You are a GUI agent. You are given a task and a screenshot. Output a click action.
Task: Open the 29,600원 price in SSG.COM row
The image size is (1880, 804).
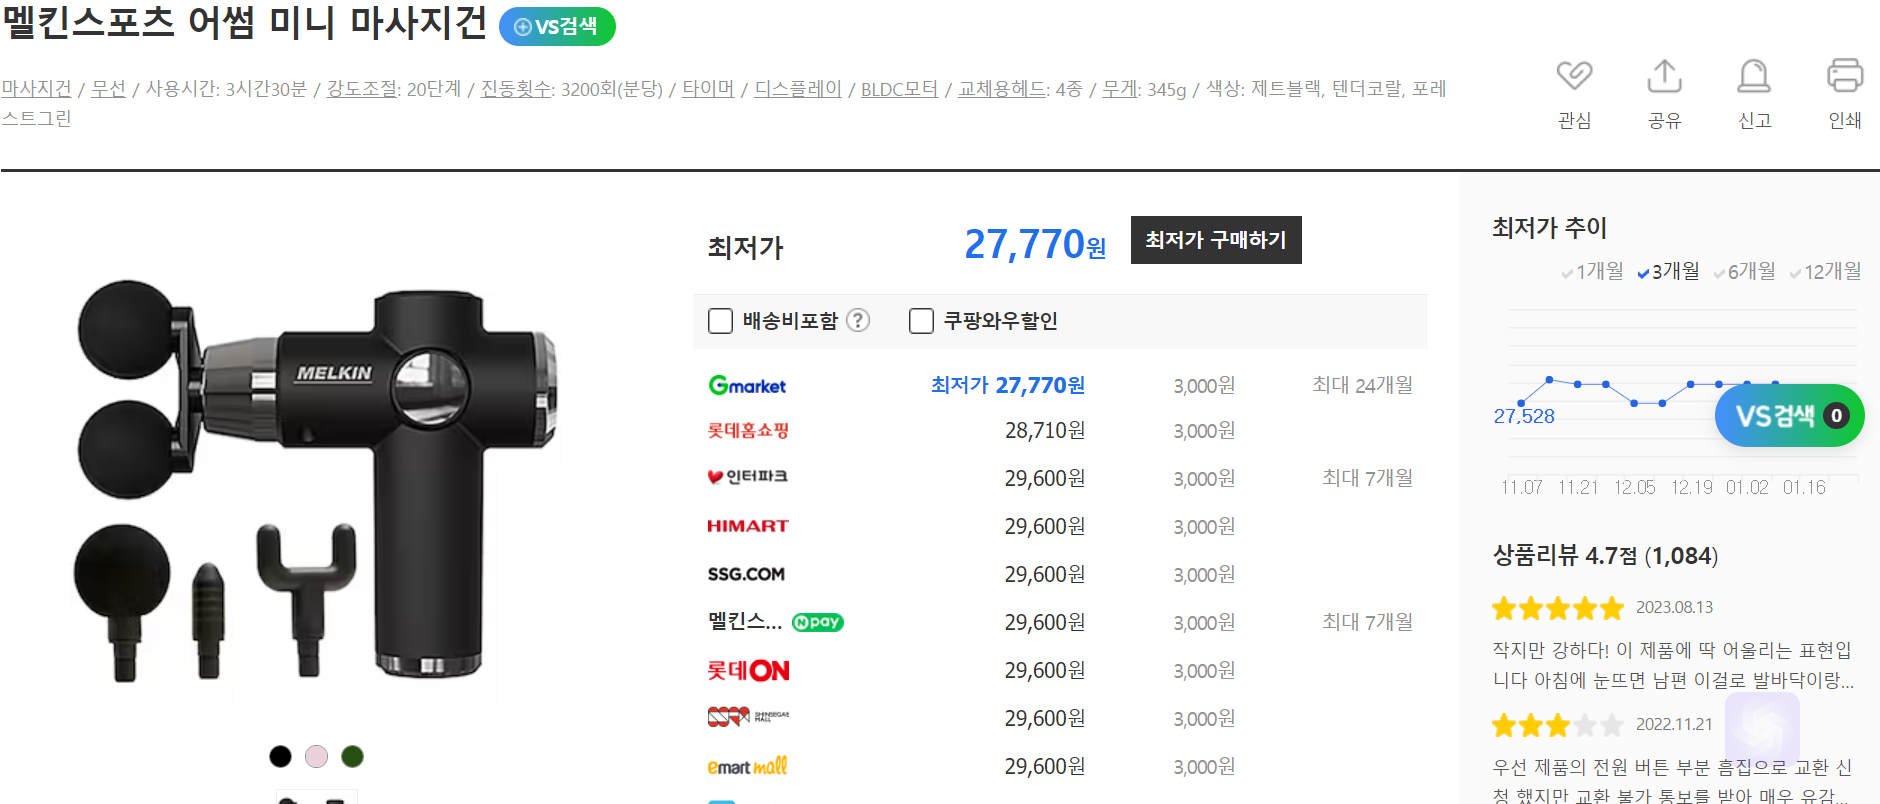[x=1045, y=574]
